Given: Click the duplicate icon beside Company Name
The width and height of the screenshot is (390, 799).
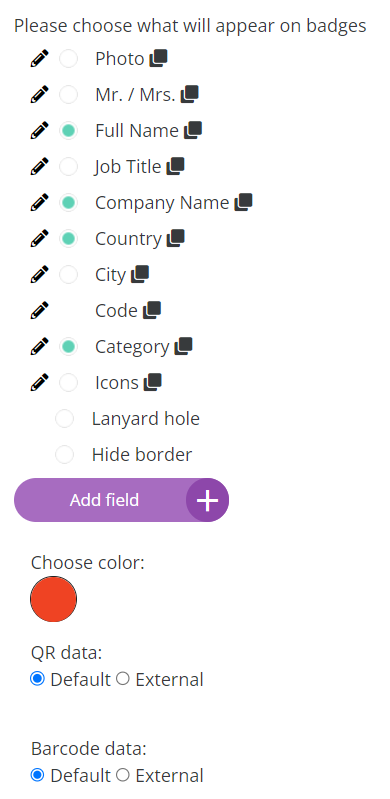Looking at the screenshot, I should click(243, 202).
